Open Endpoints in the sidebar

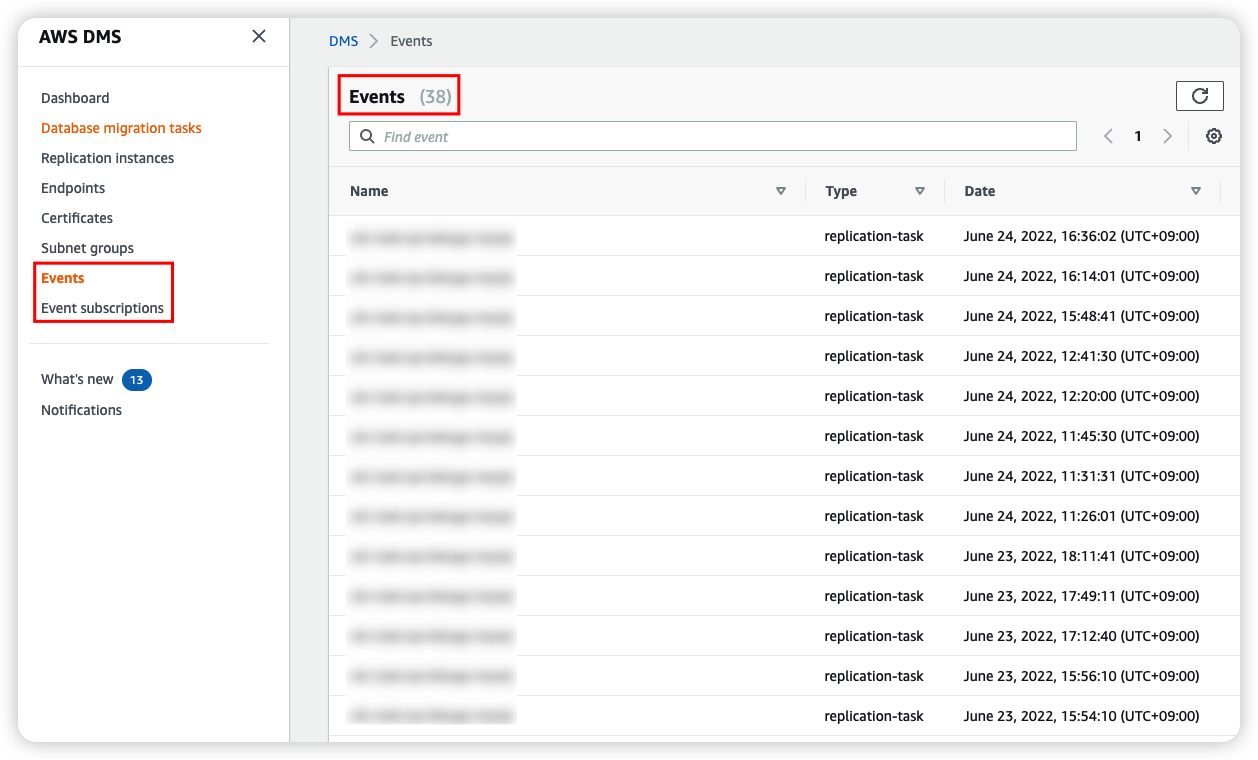pyautogui.click(x=73, y=188)
